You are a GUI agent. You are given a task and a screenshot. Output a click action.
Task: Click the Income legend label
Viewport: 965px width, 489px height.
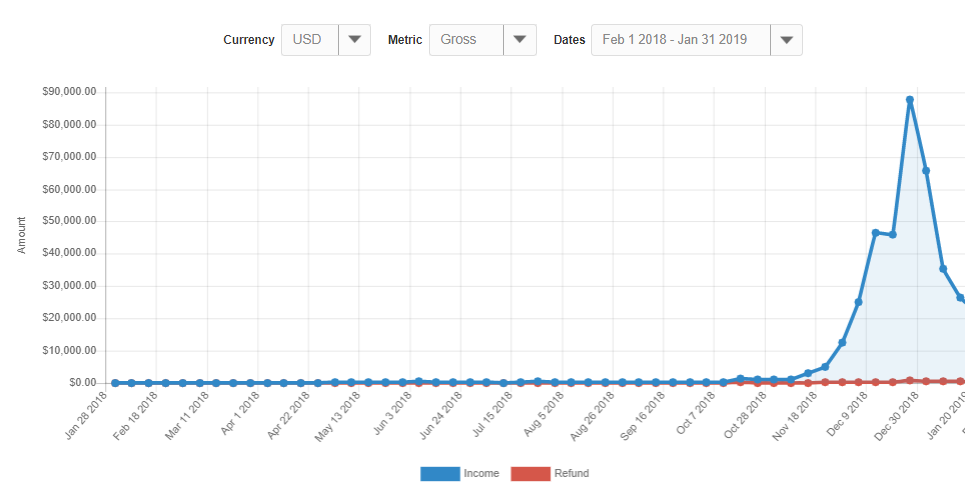481,473
